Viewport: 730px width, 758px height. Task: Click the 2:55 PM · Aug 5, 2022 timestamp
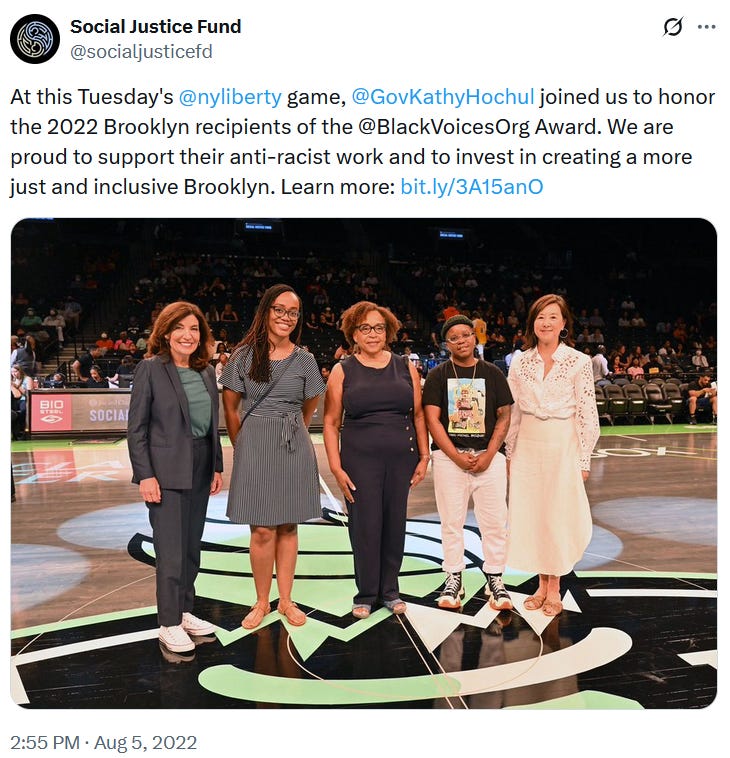click(x=103, y=743)
